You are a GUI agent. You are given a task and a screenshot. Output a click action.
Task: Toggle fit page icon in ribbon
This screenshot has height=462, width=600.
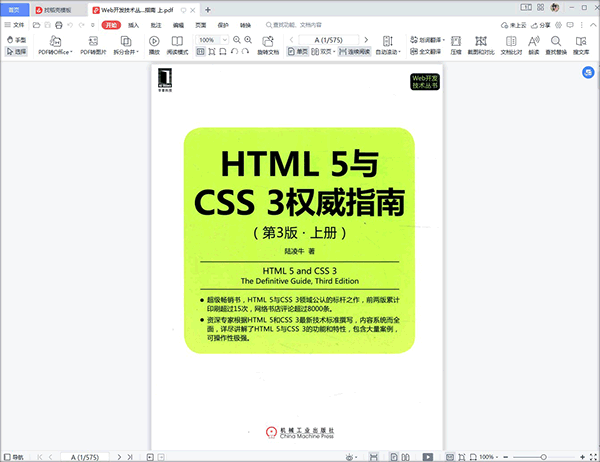212,51
